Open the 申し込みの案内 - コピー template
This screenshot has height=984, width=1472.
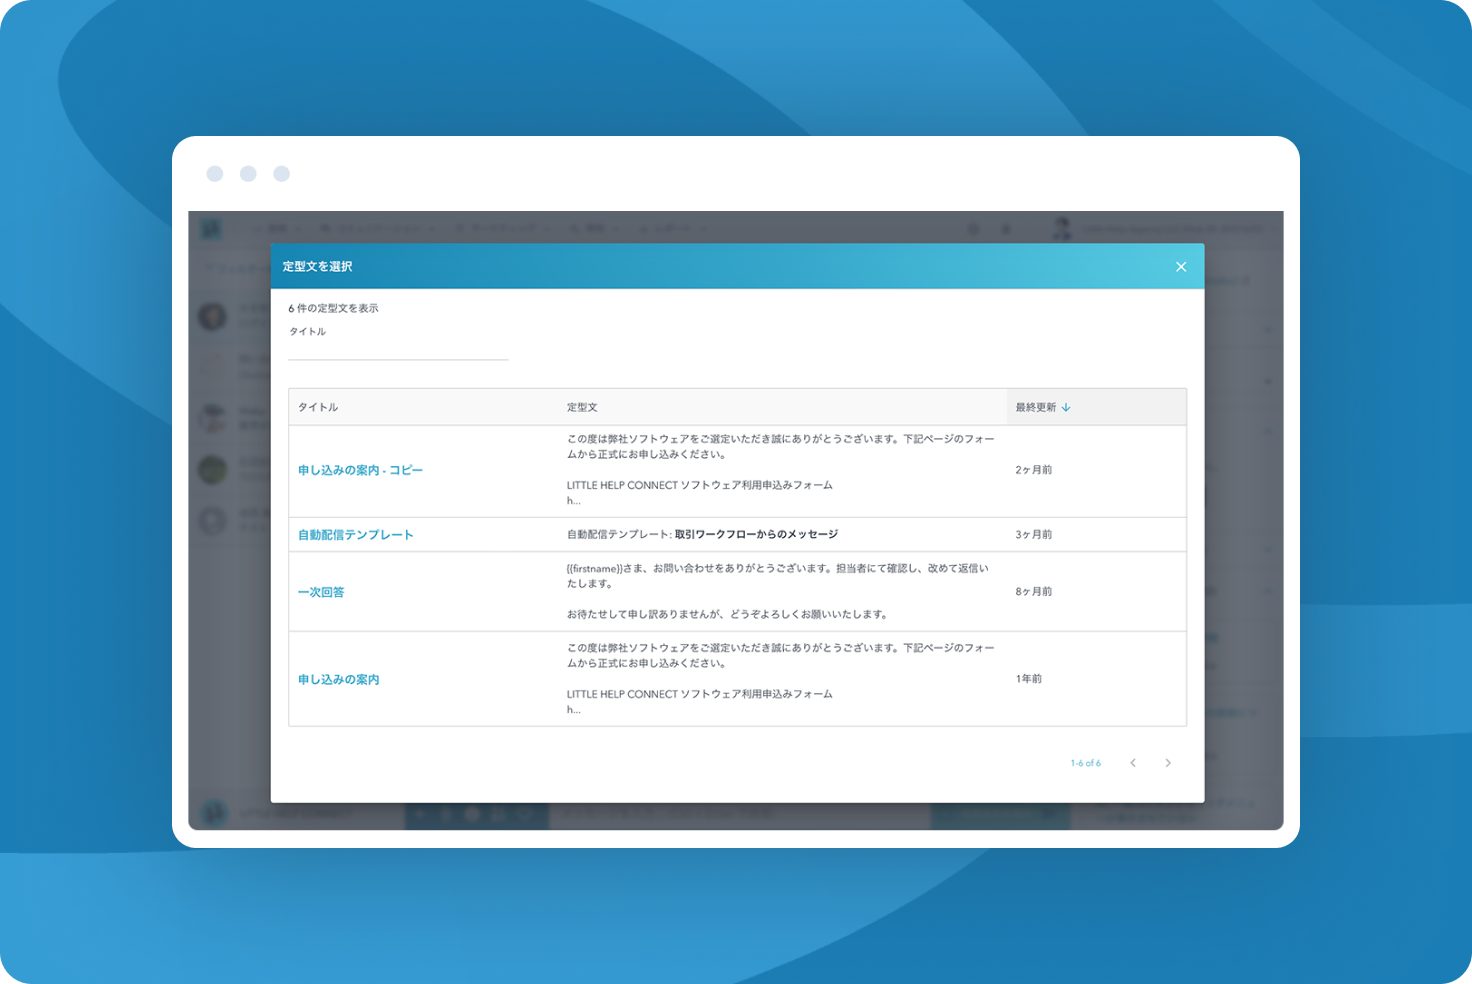360,471
